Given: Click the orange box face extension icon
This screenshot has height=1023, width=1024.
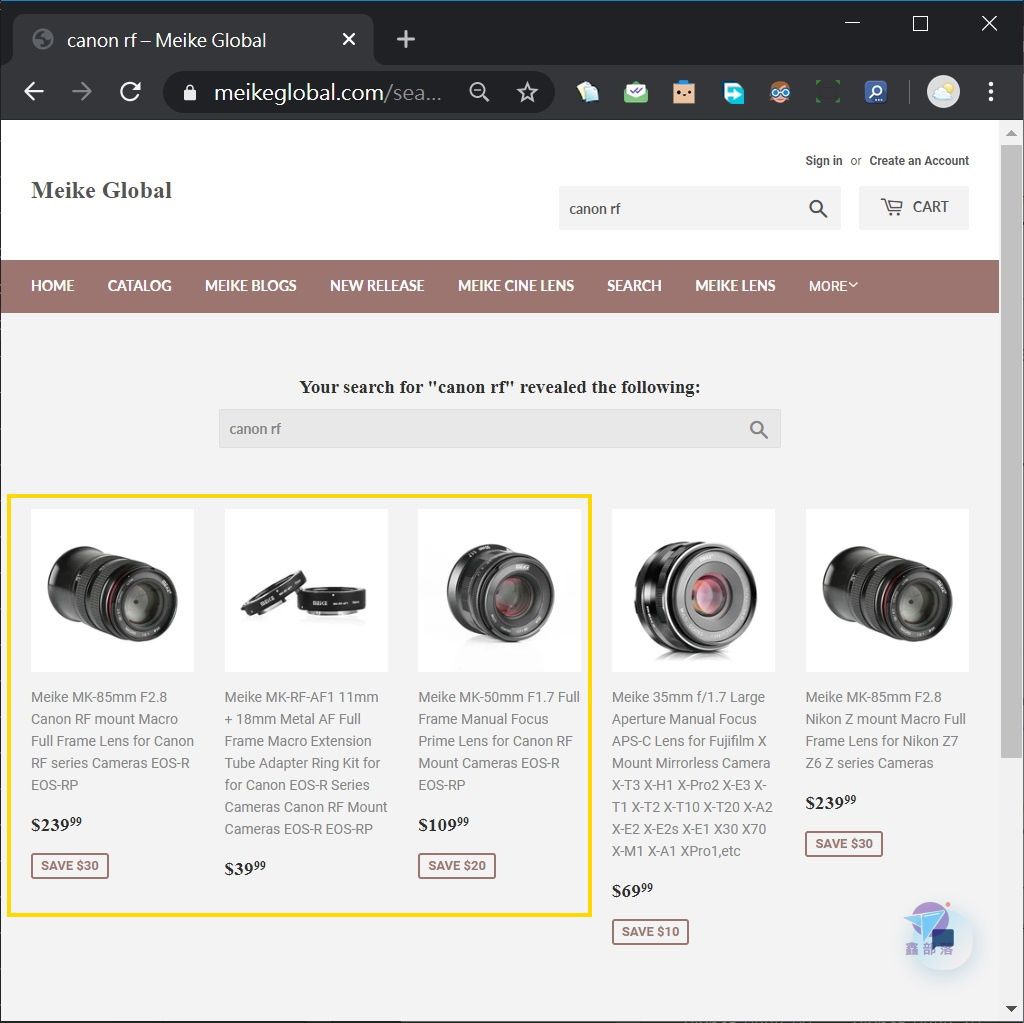Looking at the screenshot, I should 684,92.
